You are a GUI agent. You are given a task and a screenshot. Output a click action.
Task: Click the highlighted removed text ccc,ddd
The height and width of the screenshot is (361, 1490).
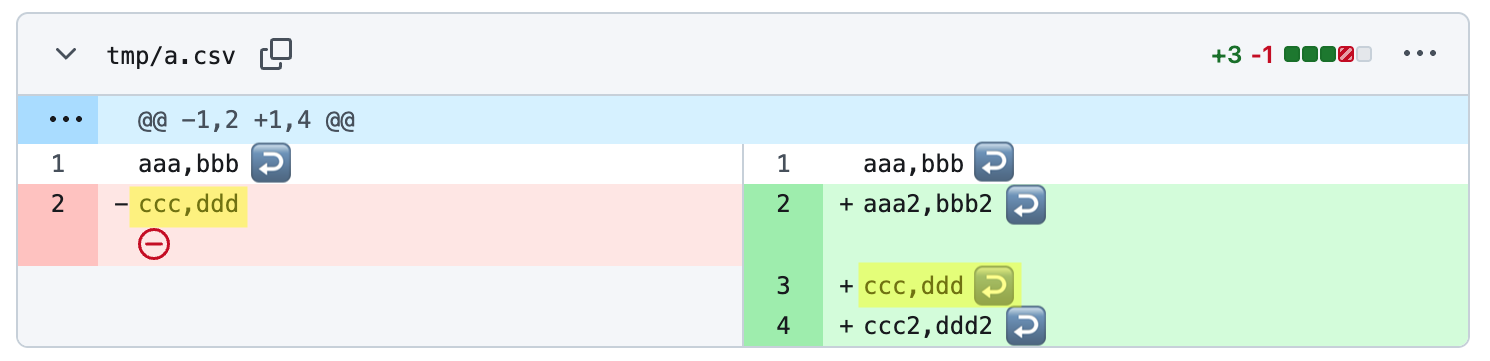pos(189,205)
